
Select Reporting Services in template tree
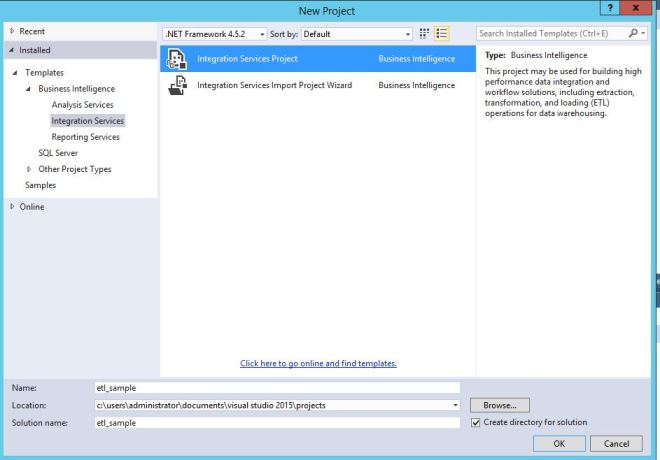(x=85, y=137)
